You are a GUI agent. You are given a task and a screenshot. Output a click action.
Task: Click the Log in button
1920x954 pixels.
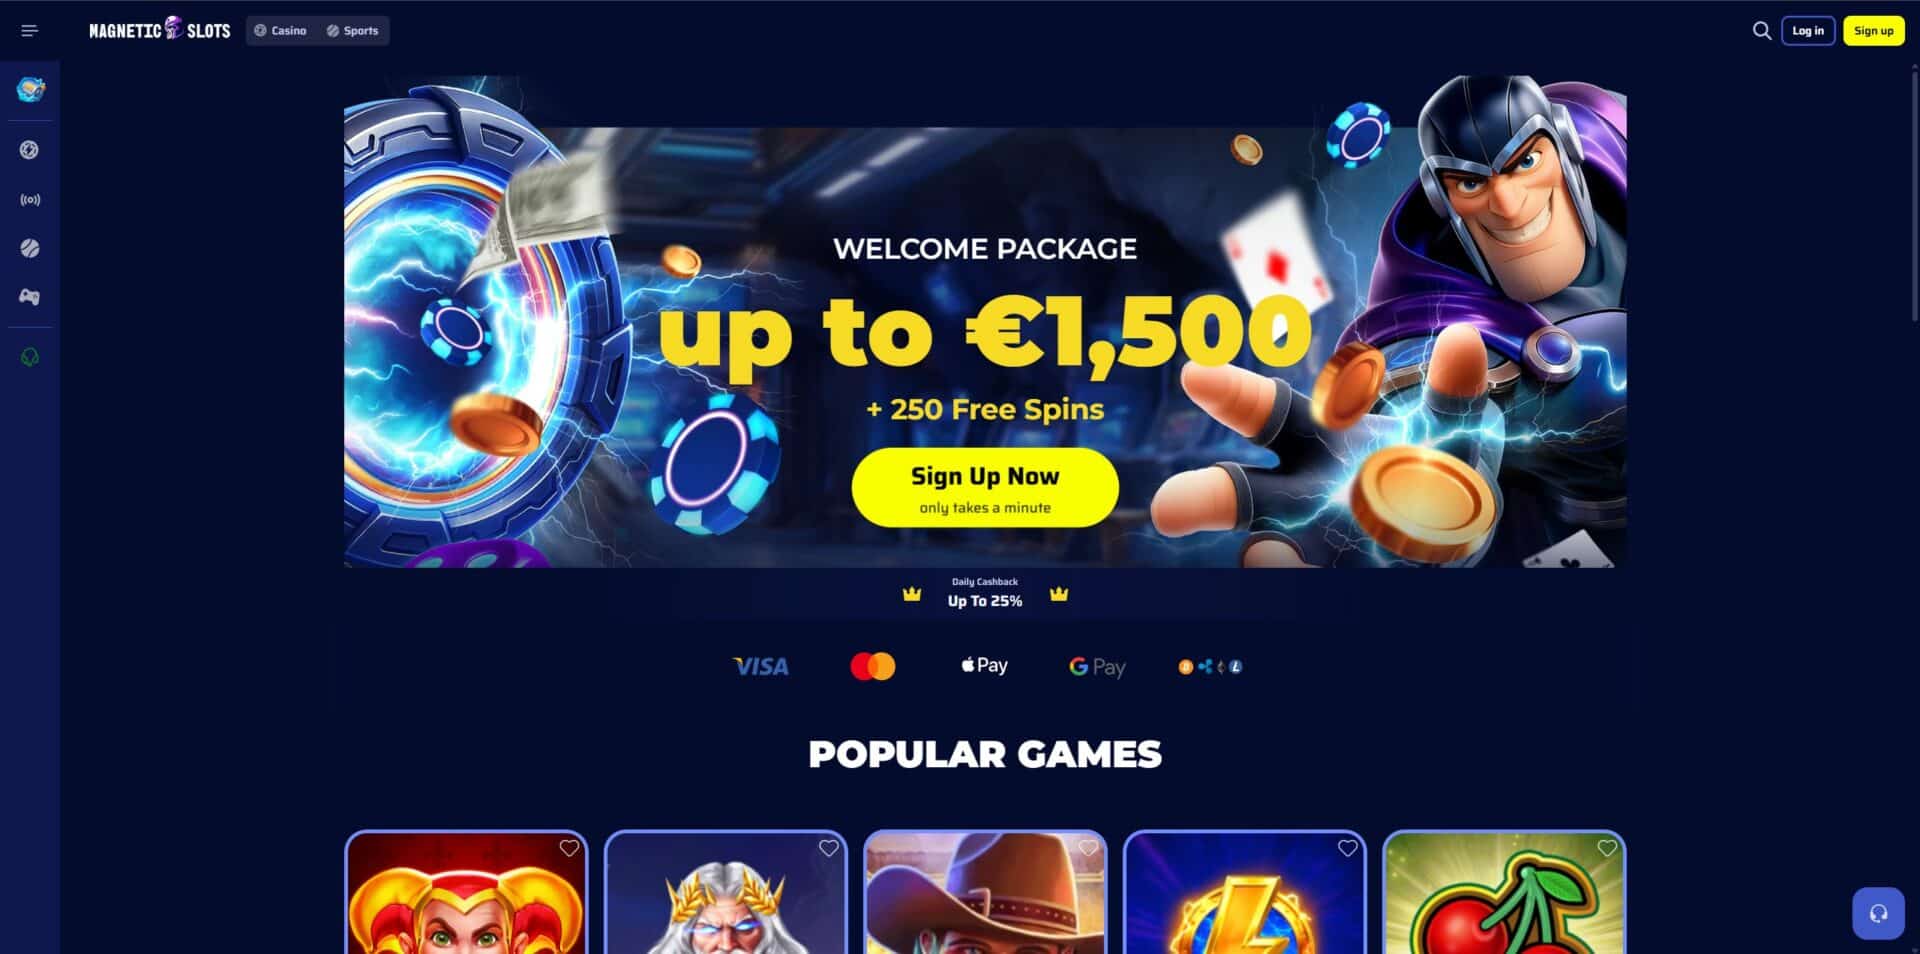coord(1808,31)
